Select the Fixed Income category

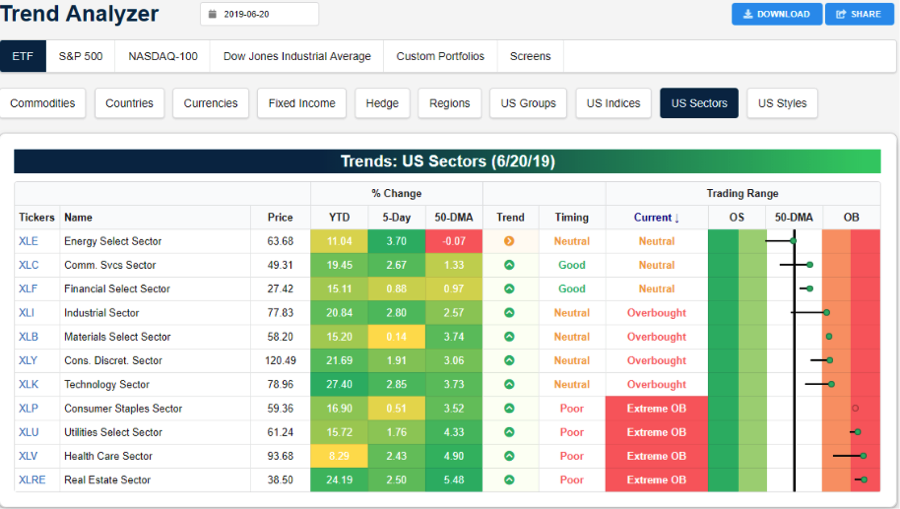[302, 103]
